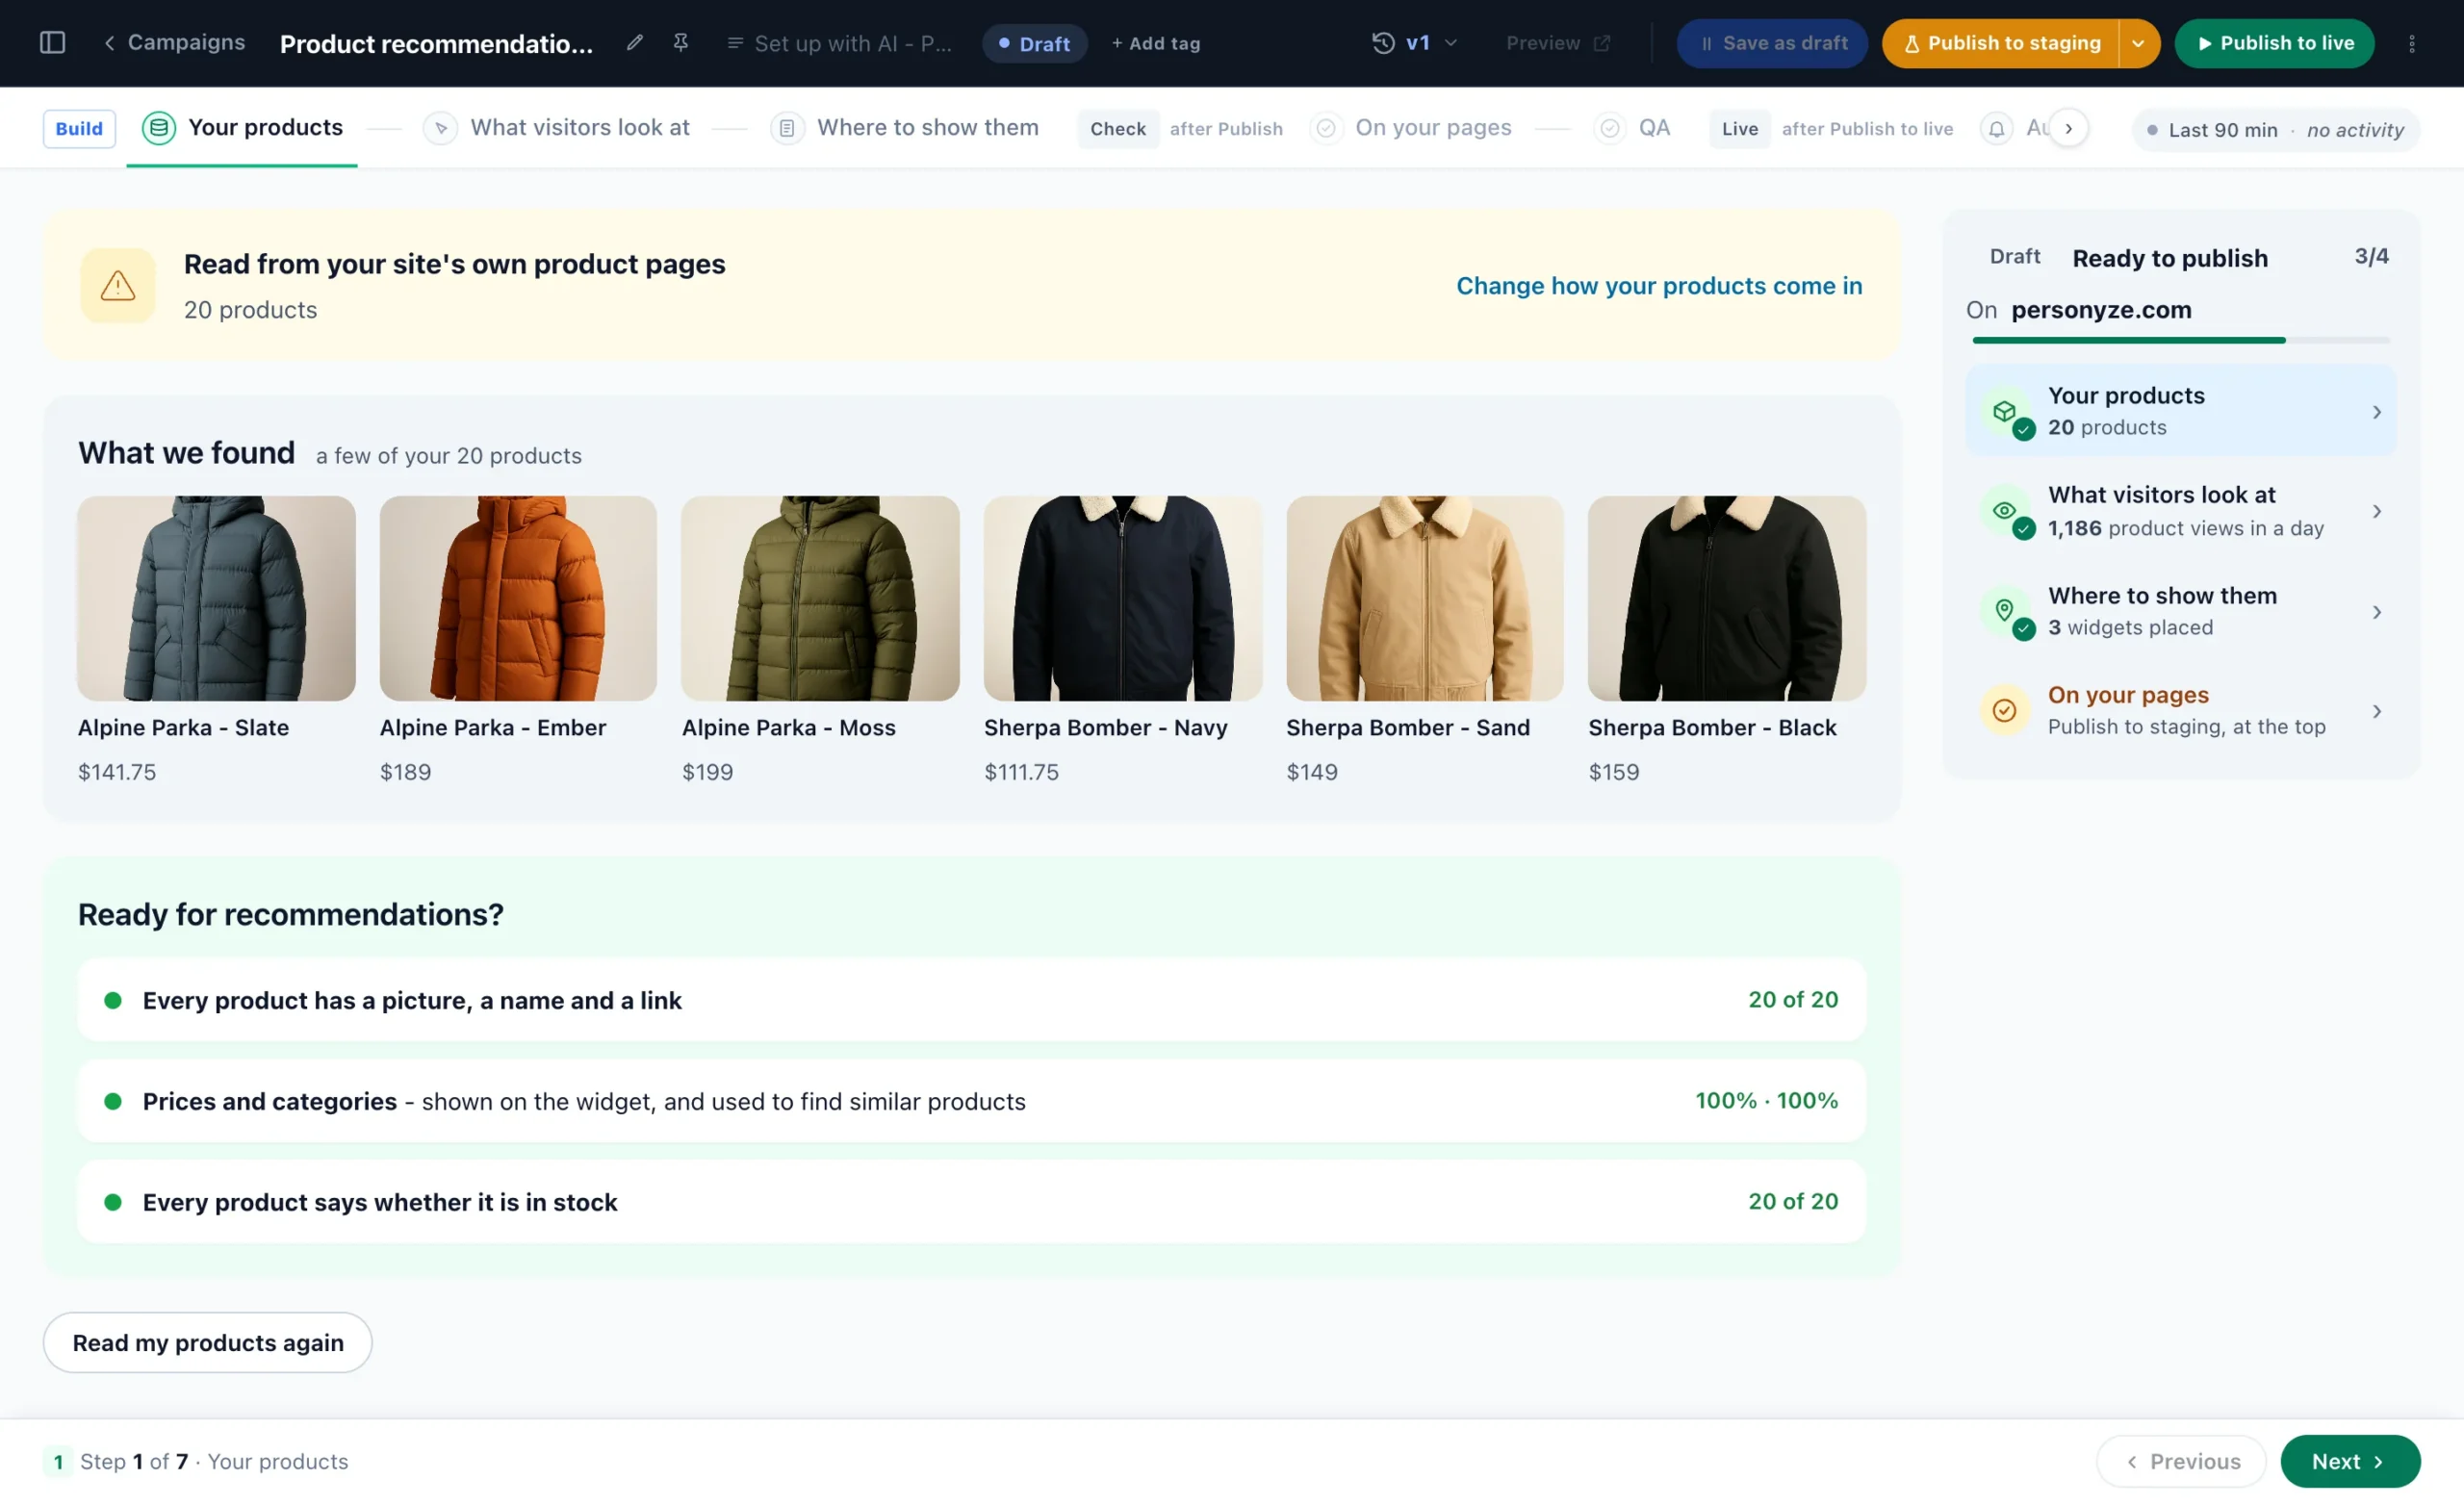2464x1505 pixels.
Task: Switch to the Your products step
Action: coord(242,128)
